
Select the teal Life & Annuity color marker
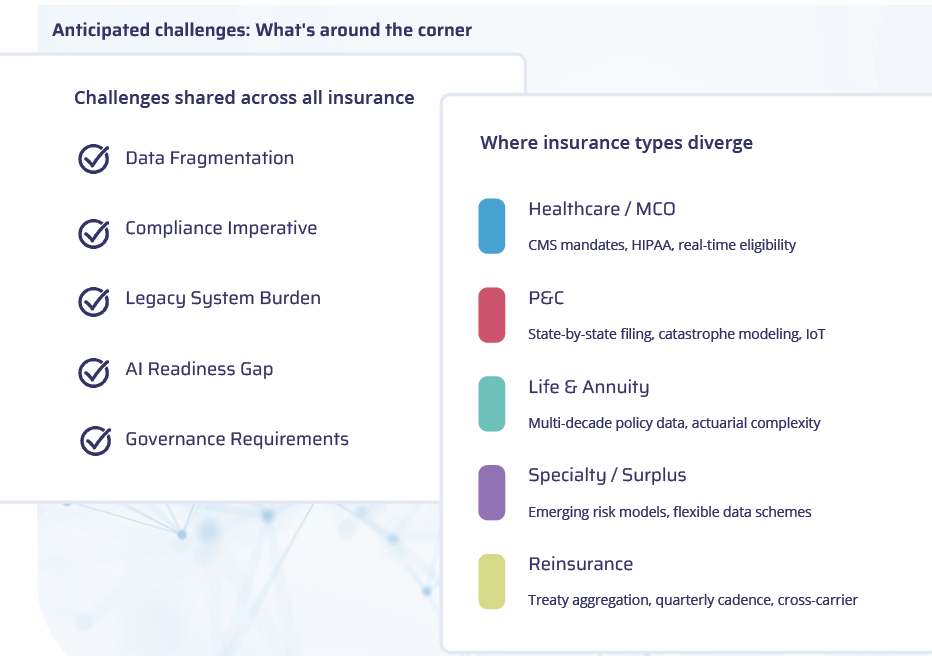pyautogui.click(x=492, y=403)
